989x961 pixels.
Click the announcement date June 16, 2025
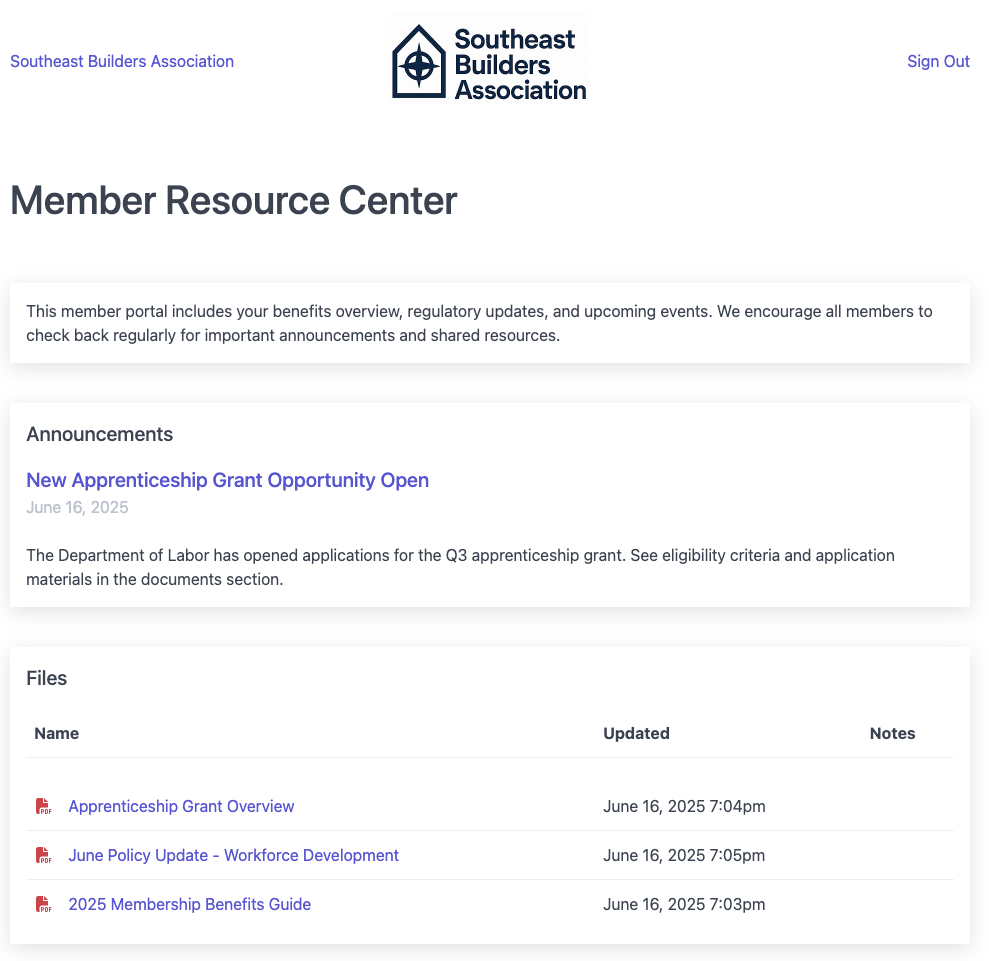click(x=77, y=507)
